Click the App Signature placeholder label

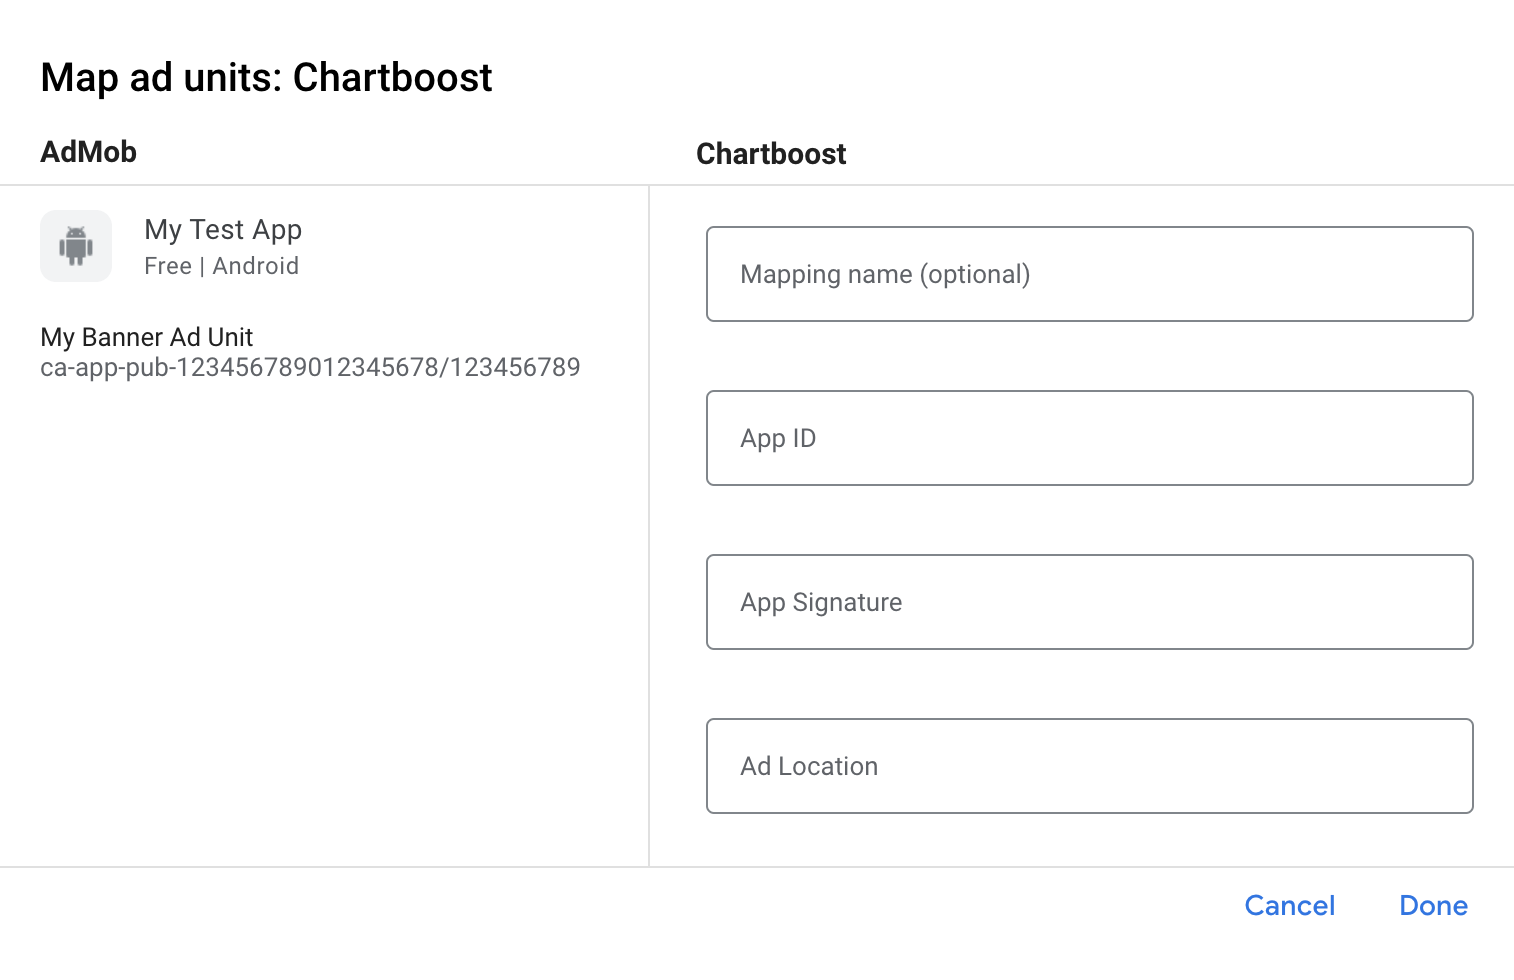coord(820,602)
